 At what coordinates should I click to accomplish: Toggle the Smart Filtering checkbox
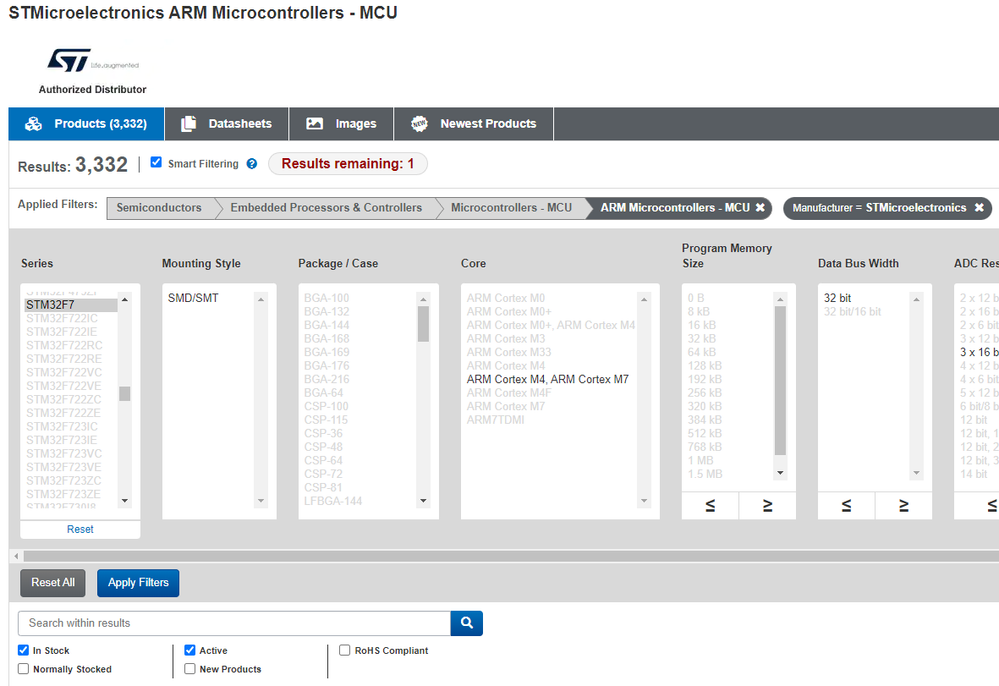pos(156,162)
